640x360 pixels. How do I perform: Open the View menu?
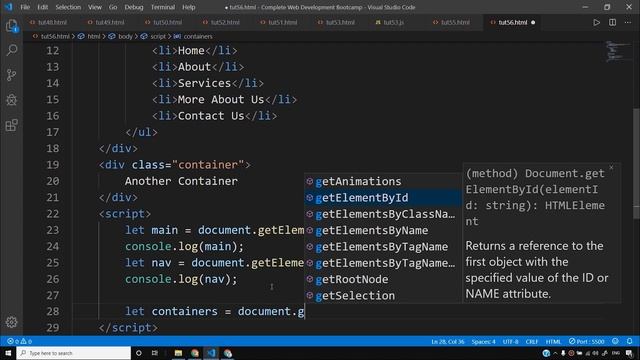point(95,7)
